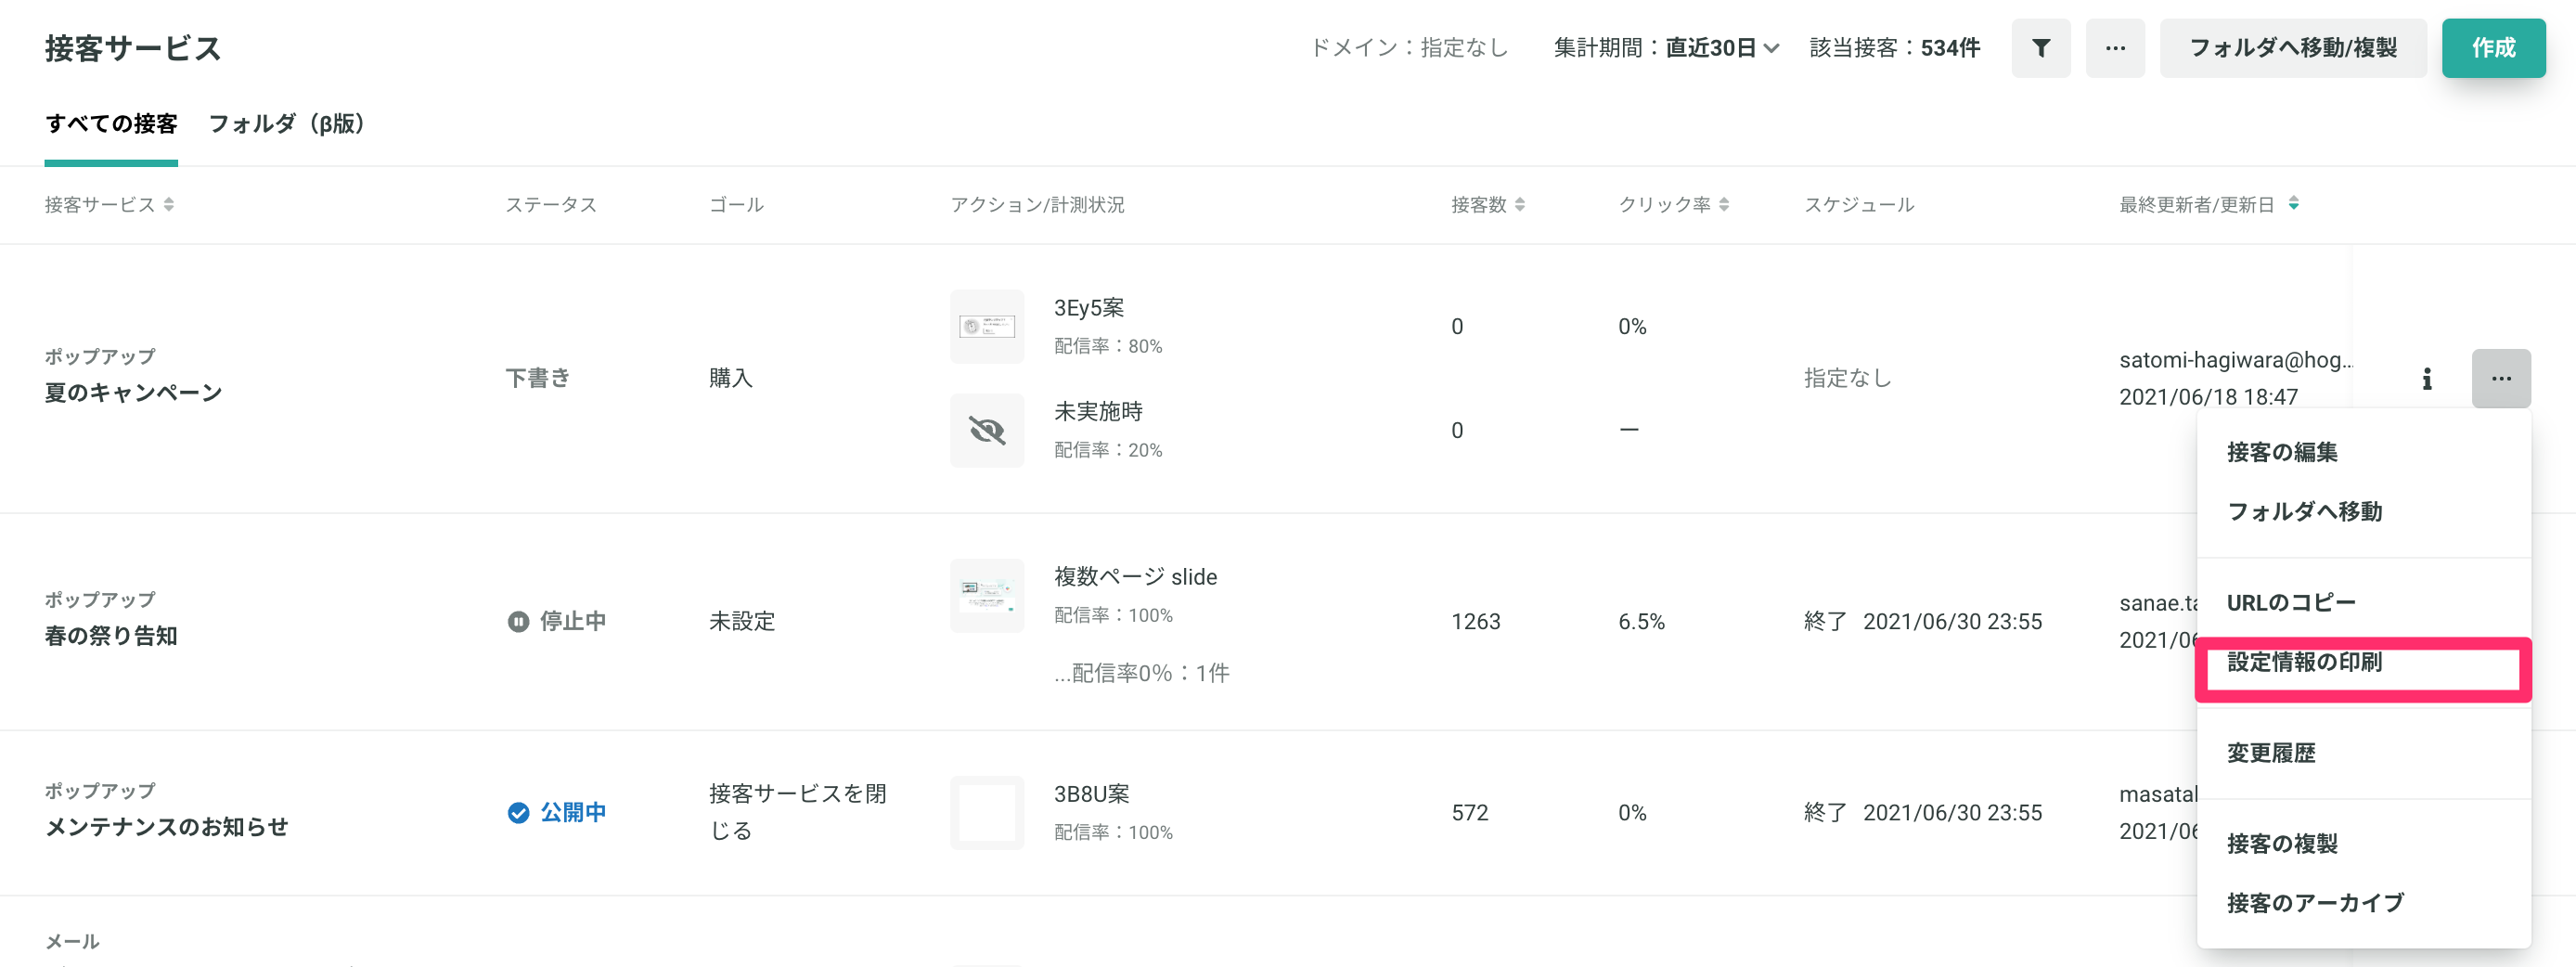The height and width of the screenshot is (967, 2576).
Task: Sort by 接客数 column
Action: coord(1519,205)
